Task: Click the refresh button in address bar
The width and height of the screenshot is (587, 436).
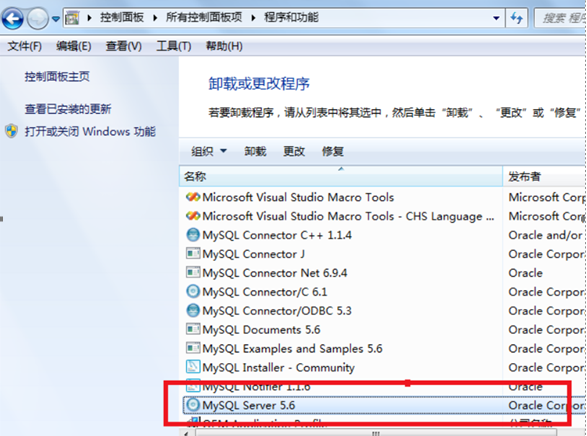Action: pyautogui.click(x=517, y=18)
